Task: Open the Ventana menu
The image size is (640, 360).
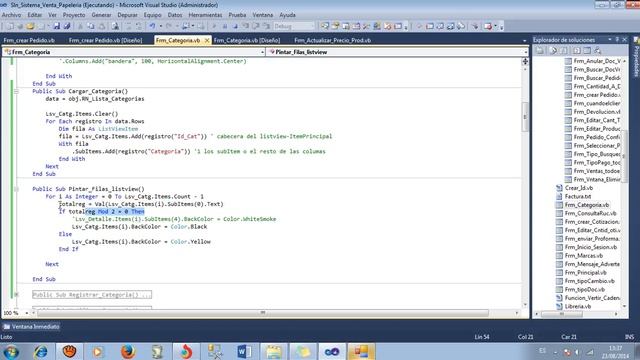Action: (262, 15)
